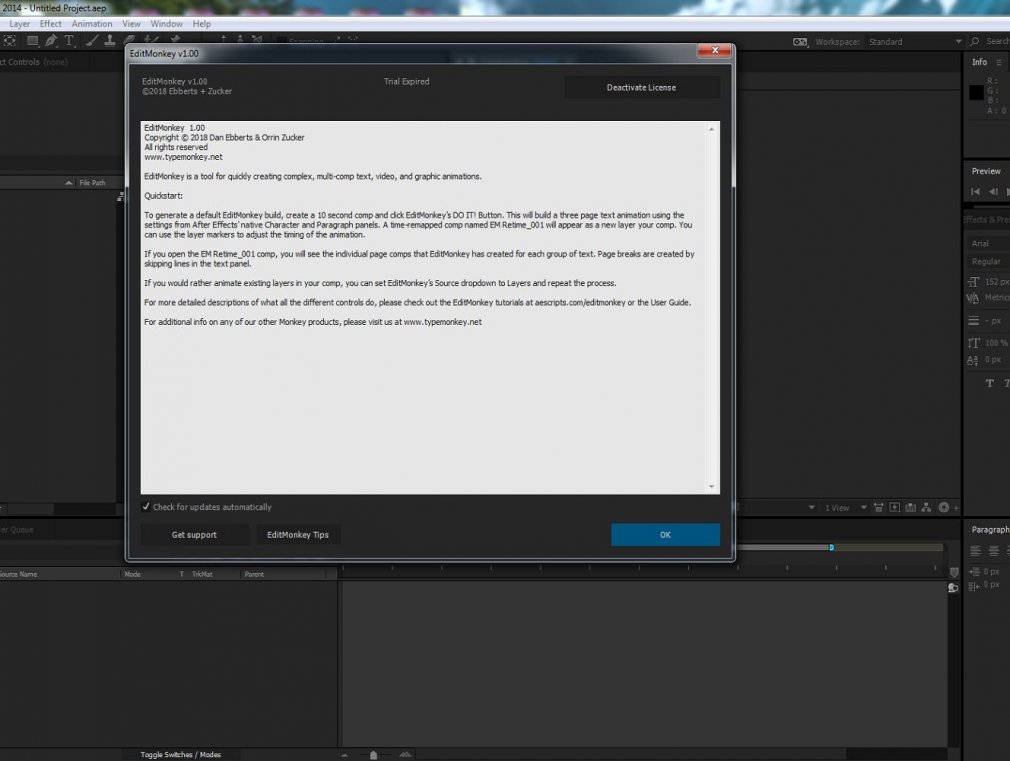Align paragraph text left

pos(976,550)
